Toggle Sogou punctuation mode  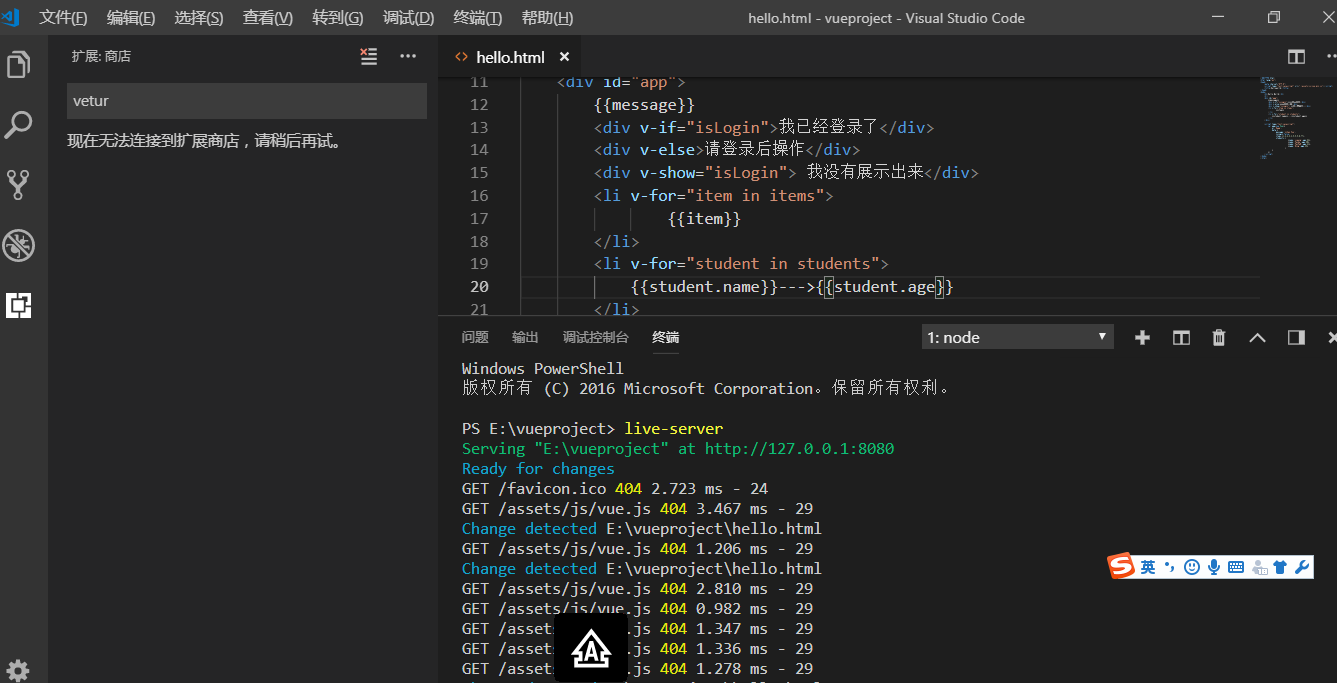coord(1169,567)
